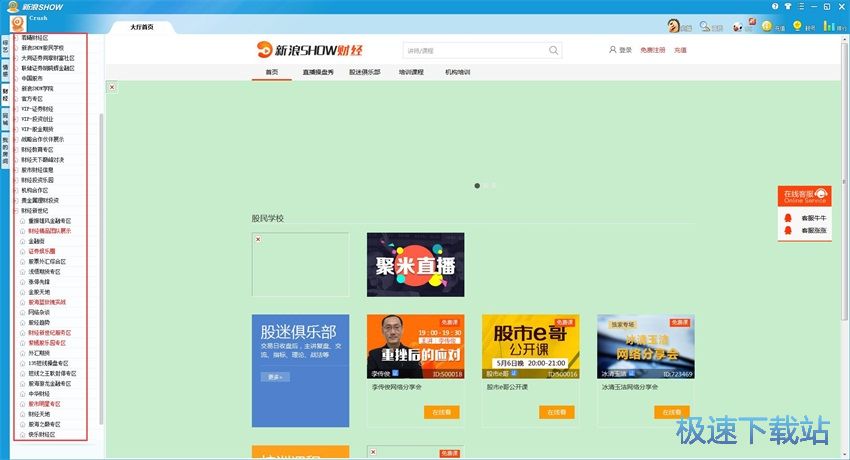Viewport: 850px width, 460px height.
Task: Click 更多 button in 股迷俱乐部 card
Action: point(275,377)
